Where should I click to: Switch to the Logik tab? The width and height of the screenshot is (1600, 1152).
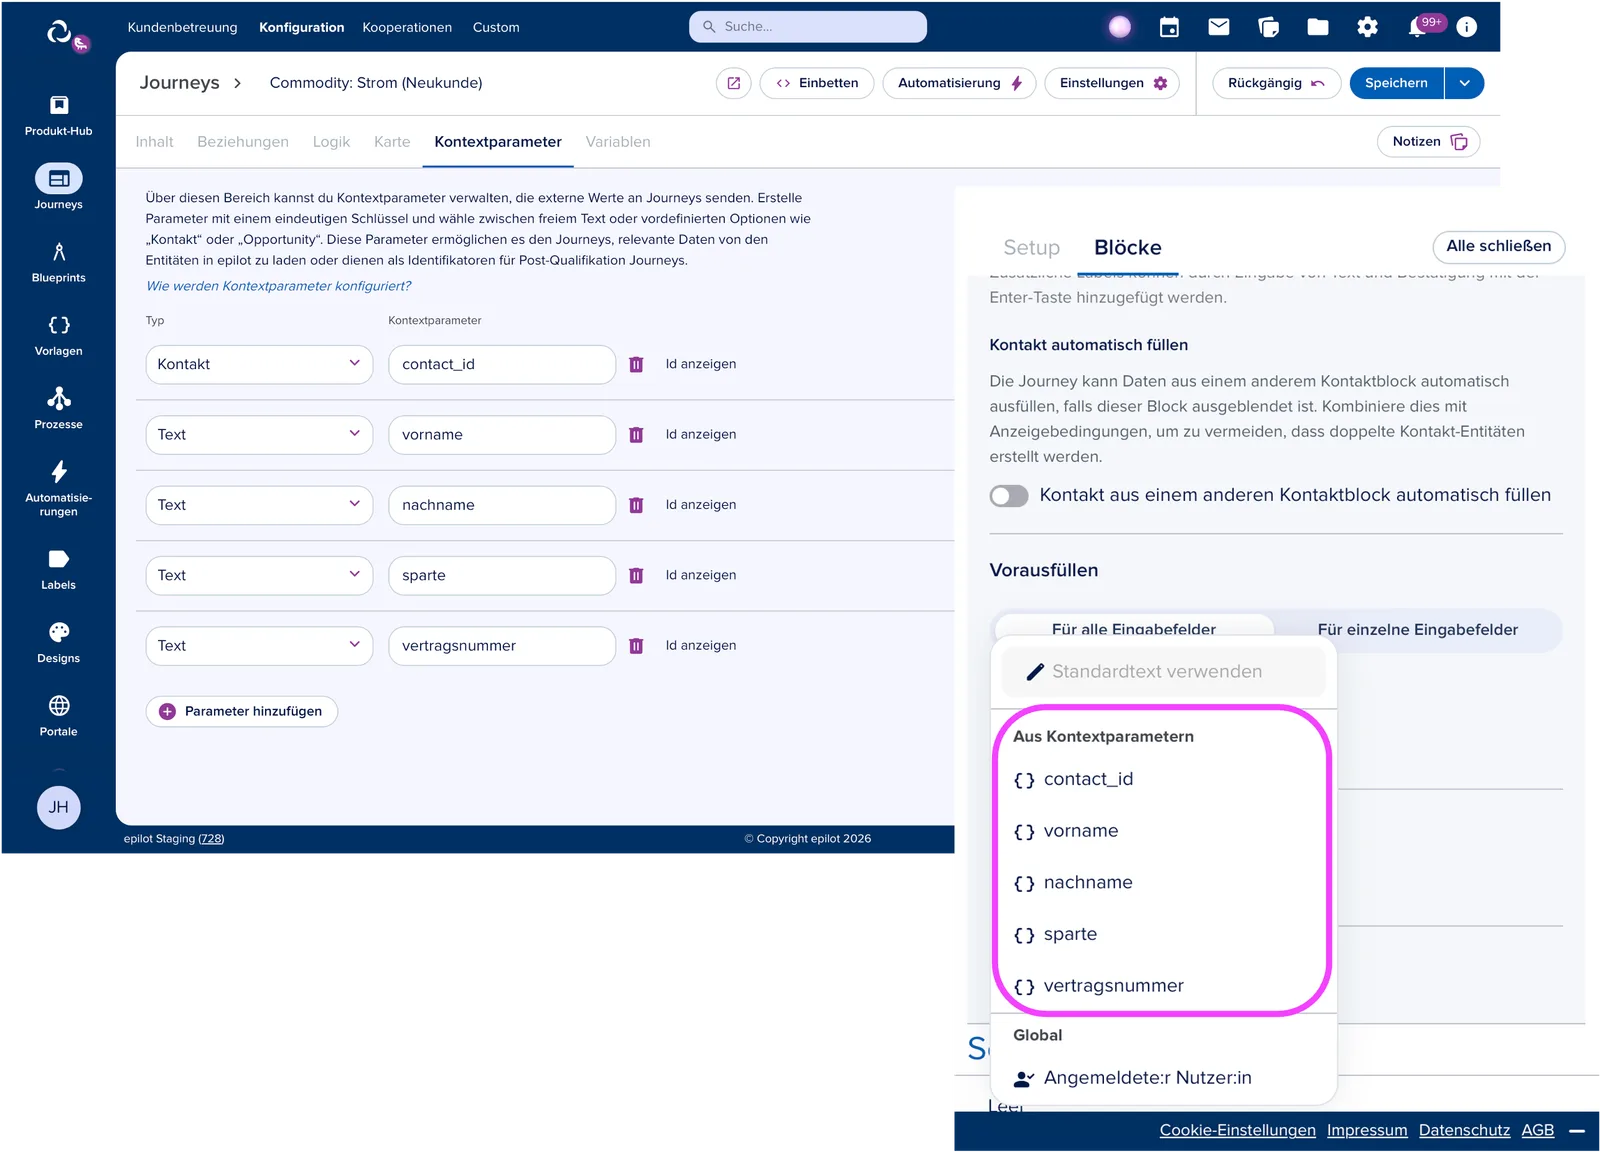pyautogui.click(x=331, y=142)
